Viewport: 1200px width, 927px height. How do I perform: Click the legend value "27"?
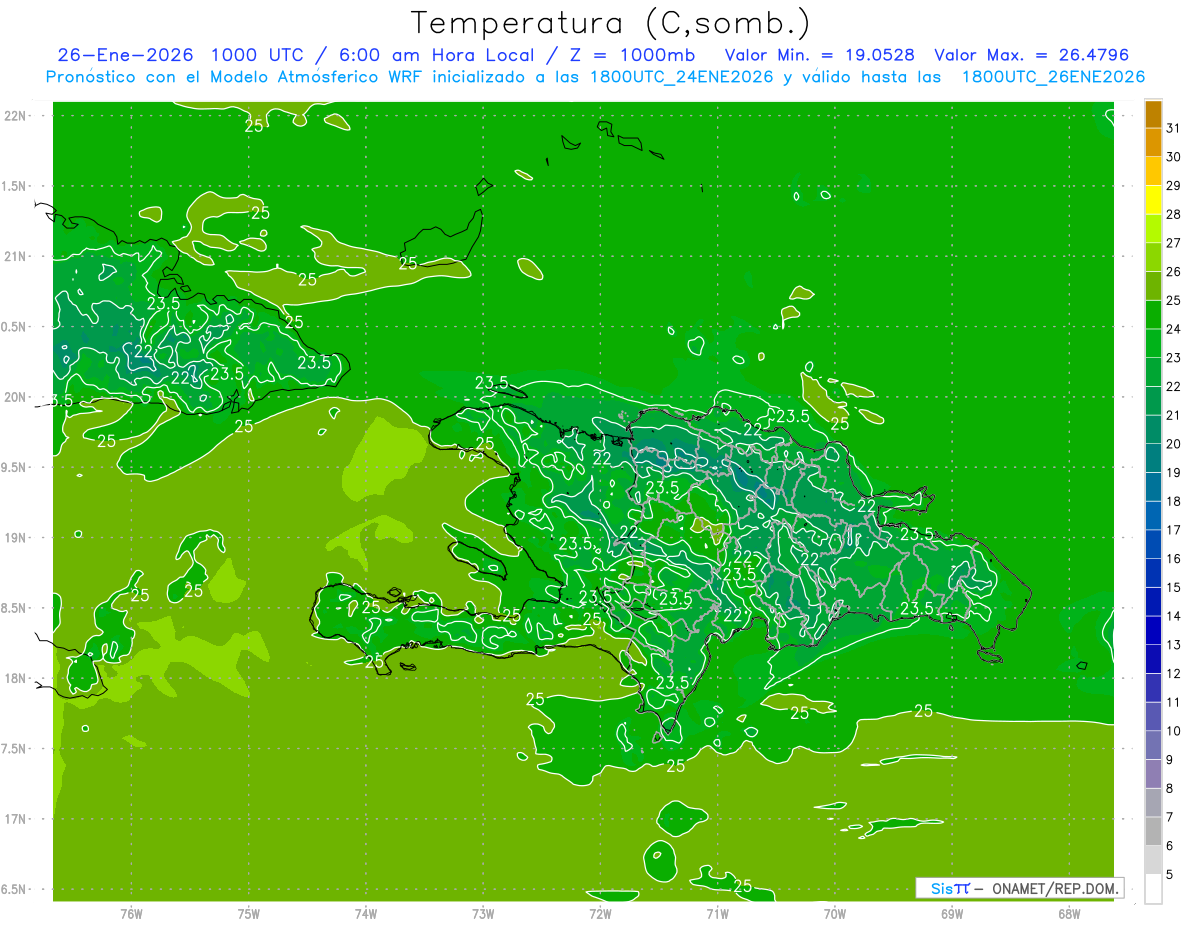click(x=1173, y=243)
